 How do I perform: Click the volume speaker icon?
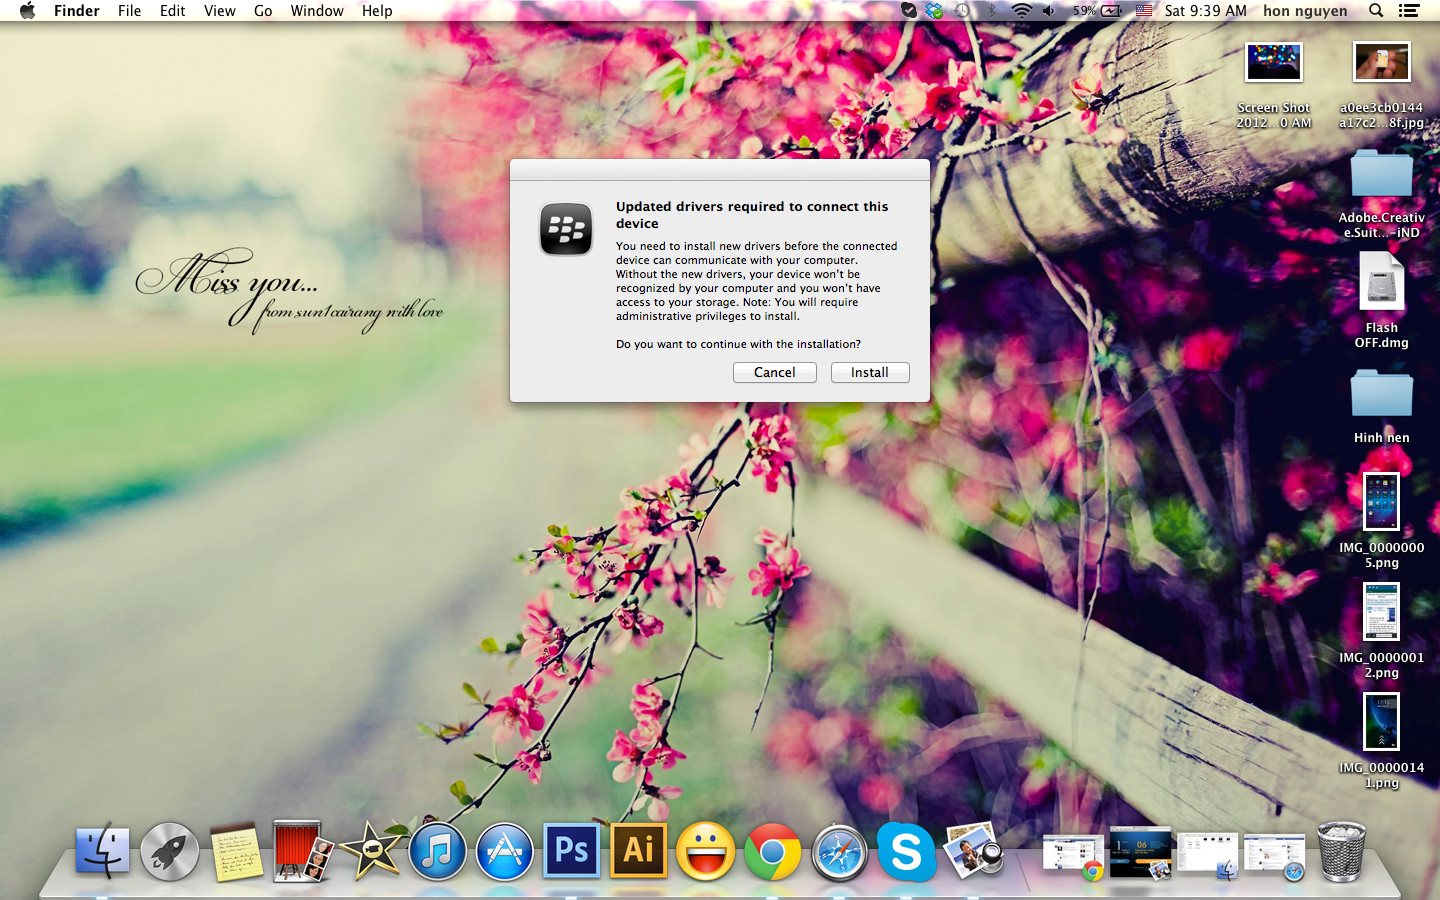(1048, 11)
